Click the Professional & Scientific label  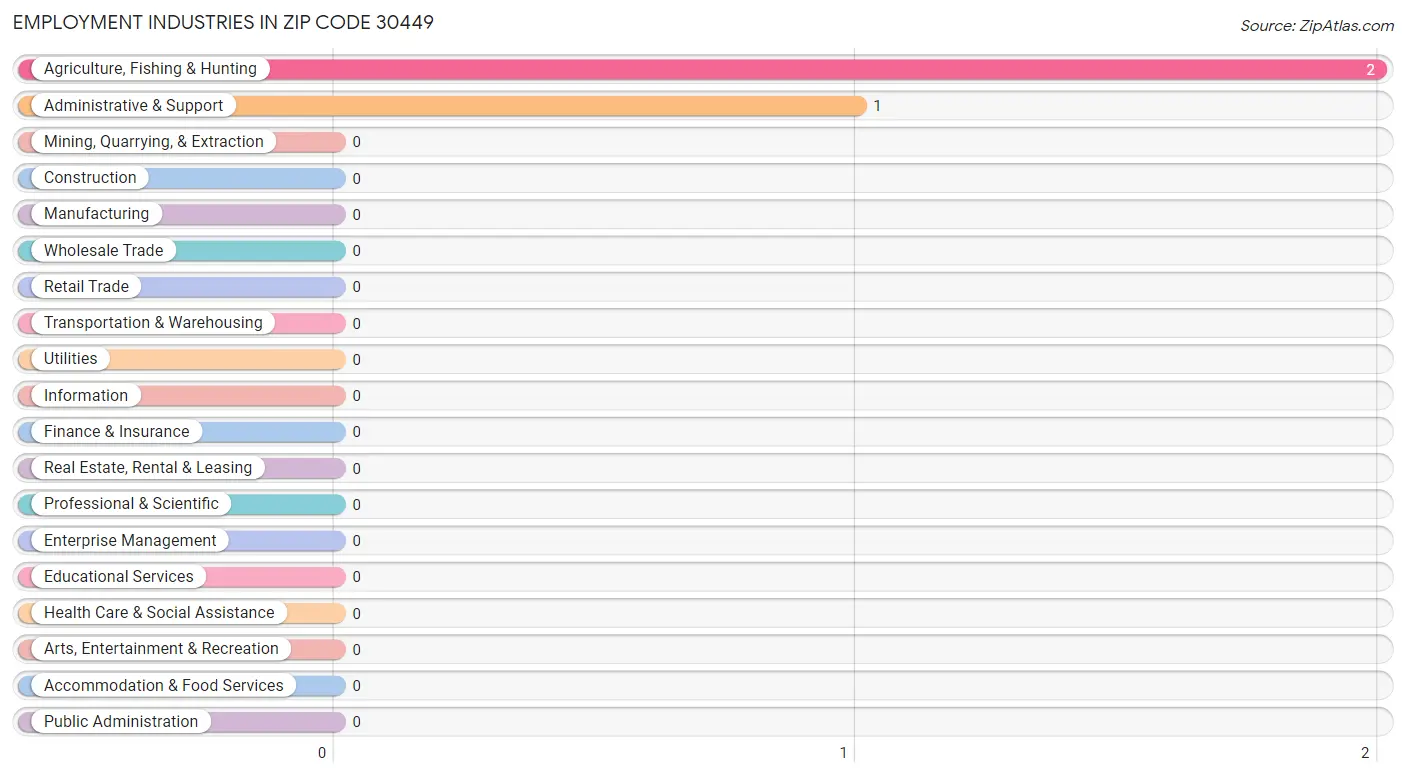[x=131, y=504]
